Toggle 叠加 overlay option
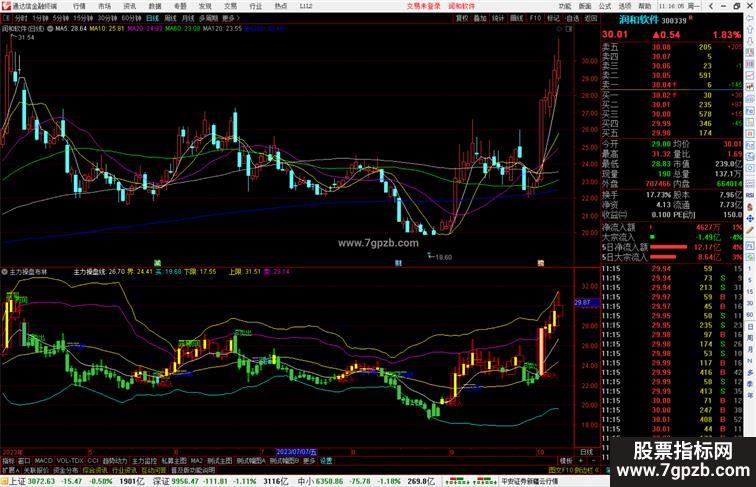This screenshot has height=487, width=756. click(480, 18)
